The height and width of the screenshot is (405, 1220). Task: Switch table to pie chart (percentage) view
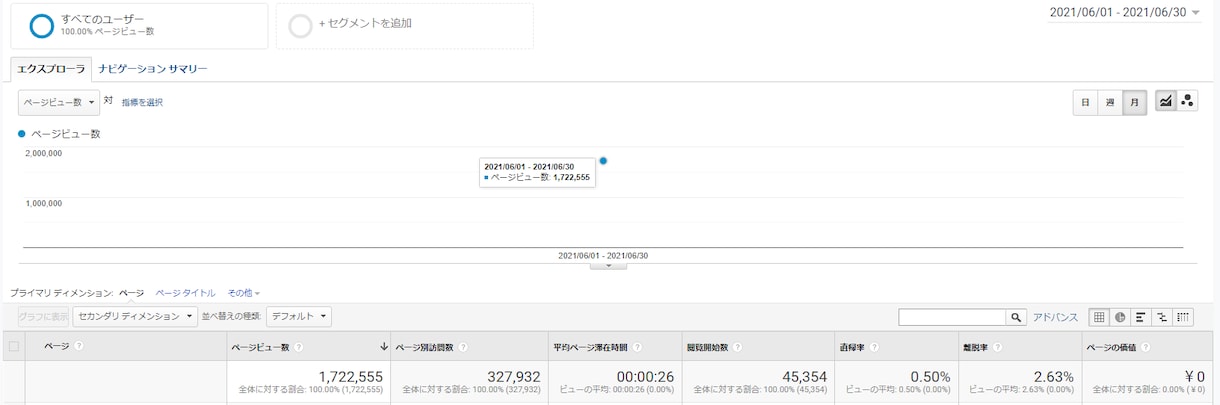pos(1120,317)
